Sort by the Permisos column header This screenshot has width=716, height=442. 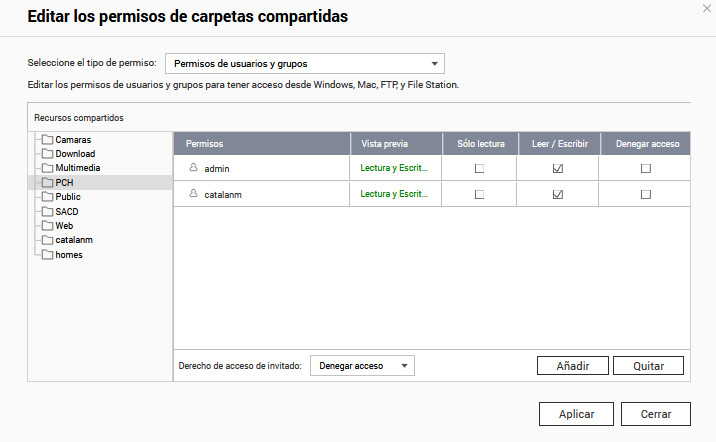click(x=260, y=144)
